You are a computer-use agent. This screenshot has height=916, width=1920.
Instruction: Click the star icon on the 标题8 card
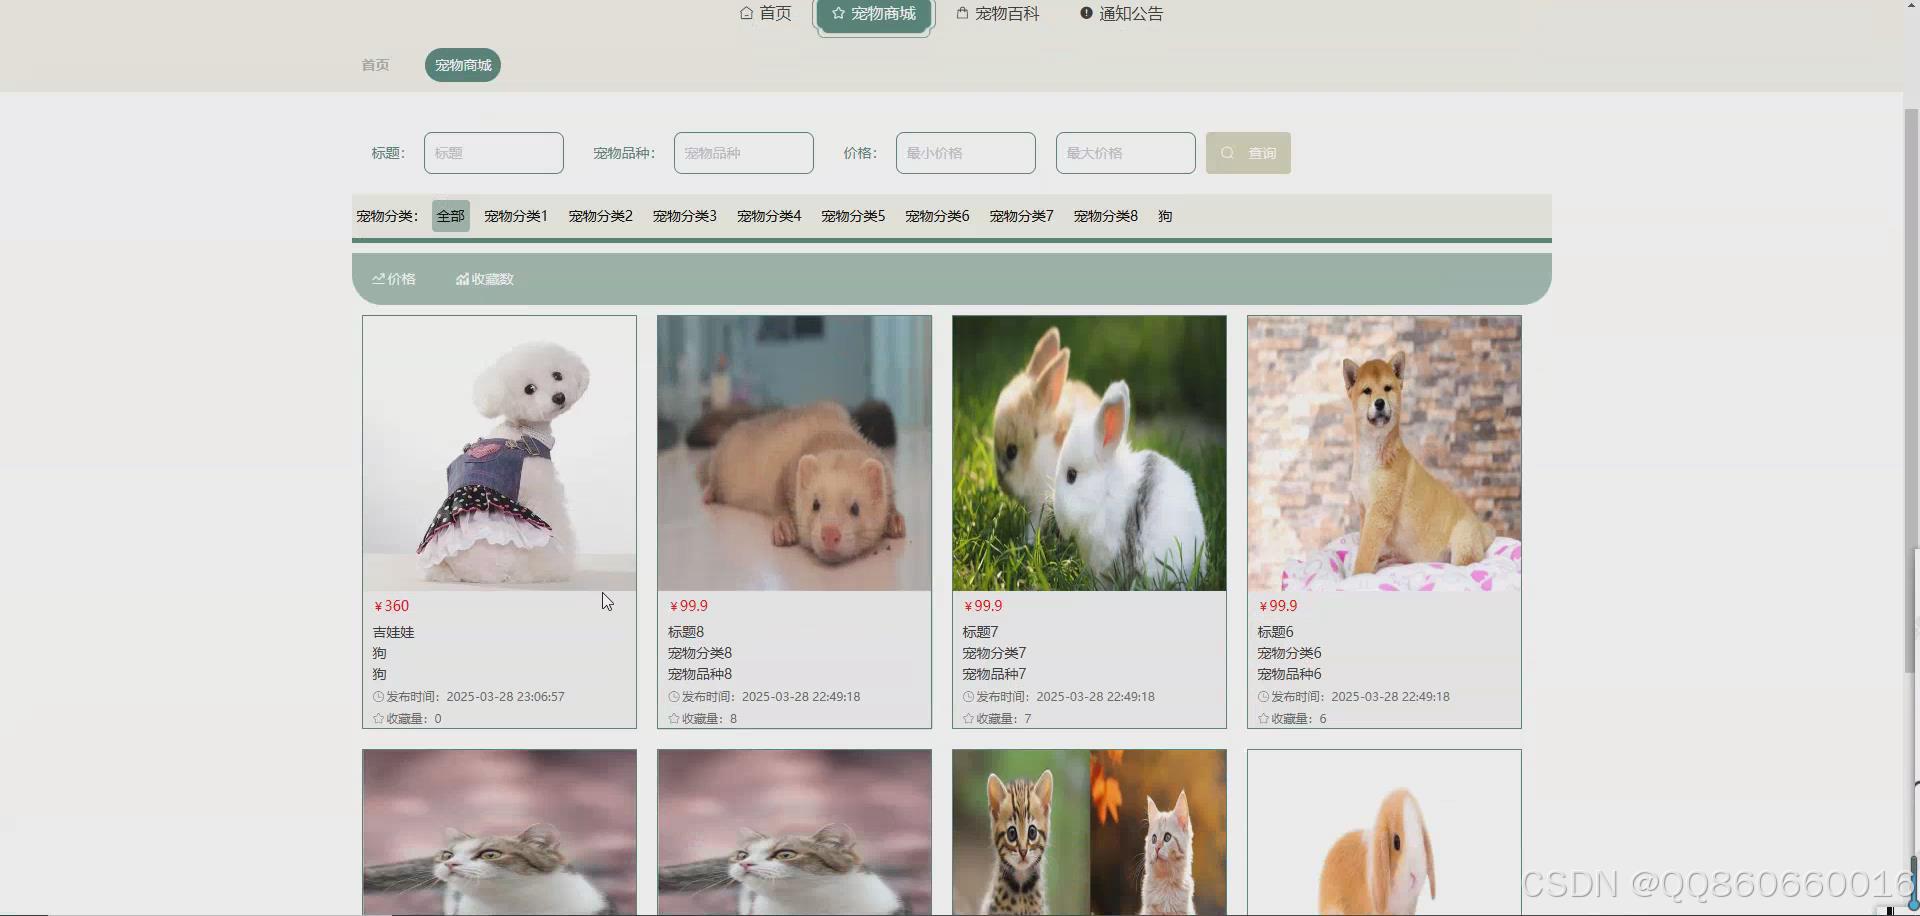click(674, 719)
